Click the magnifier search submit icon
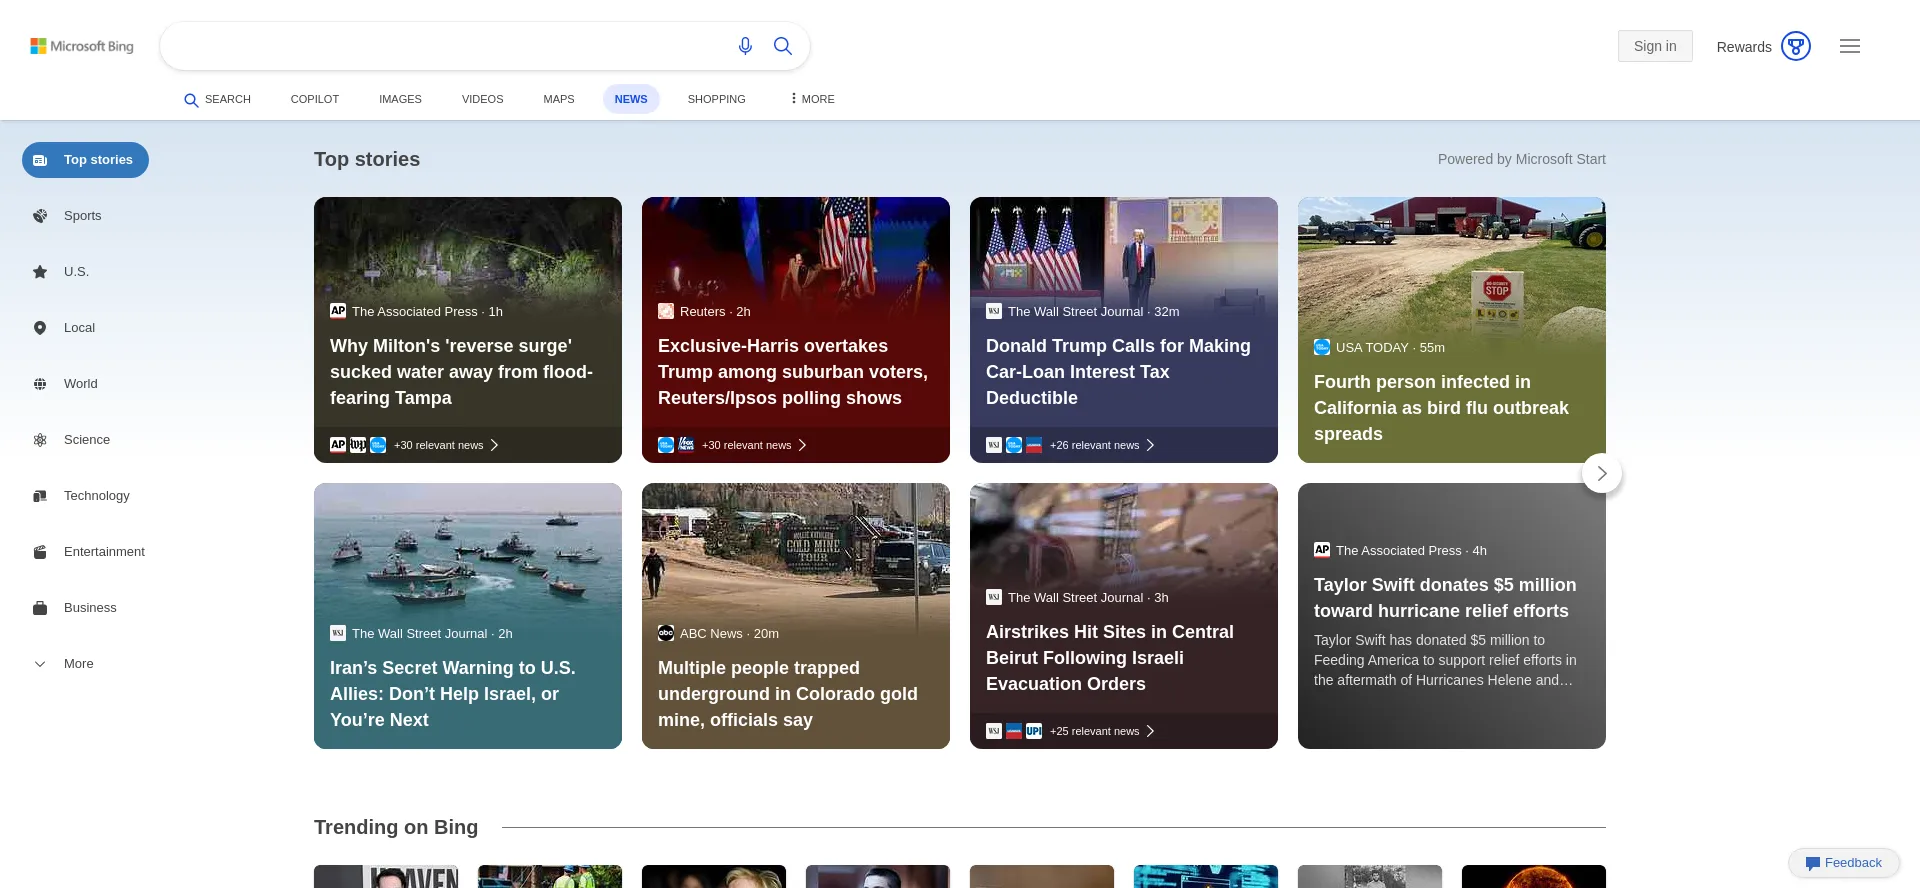This screenshot has width=1920, height=888. [x=783, y=46]
